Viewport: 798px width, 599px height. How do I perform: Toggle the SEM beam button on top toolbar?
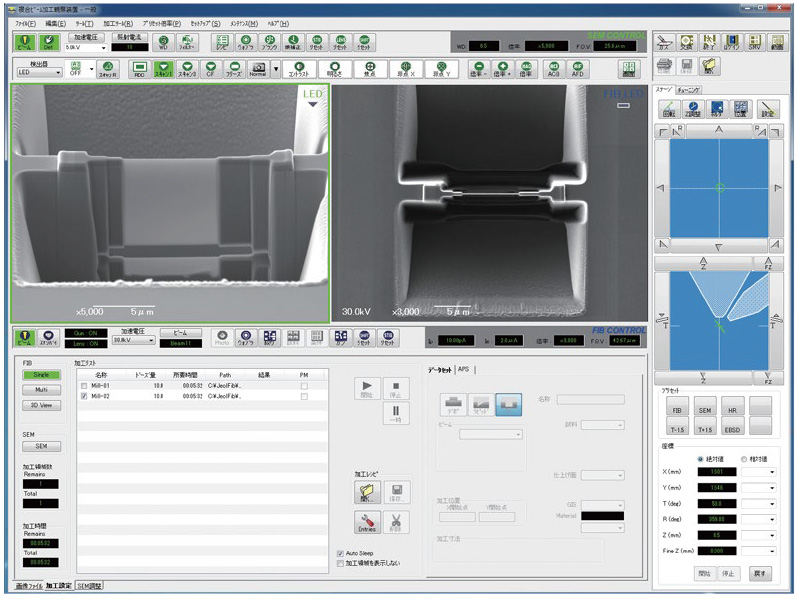(24, 42)
